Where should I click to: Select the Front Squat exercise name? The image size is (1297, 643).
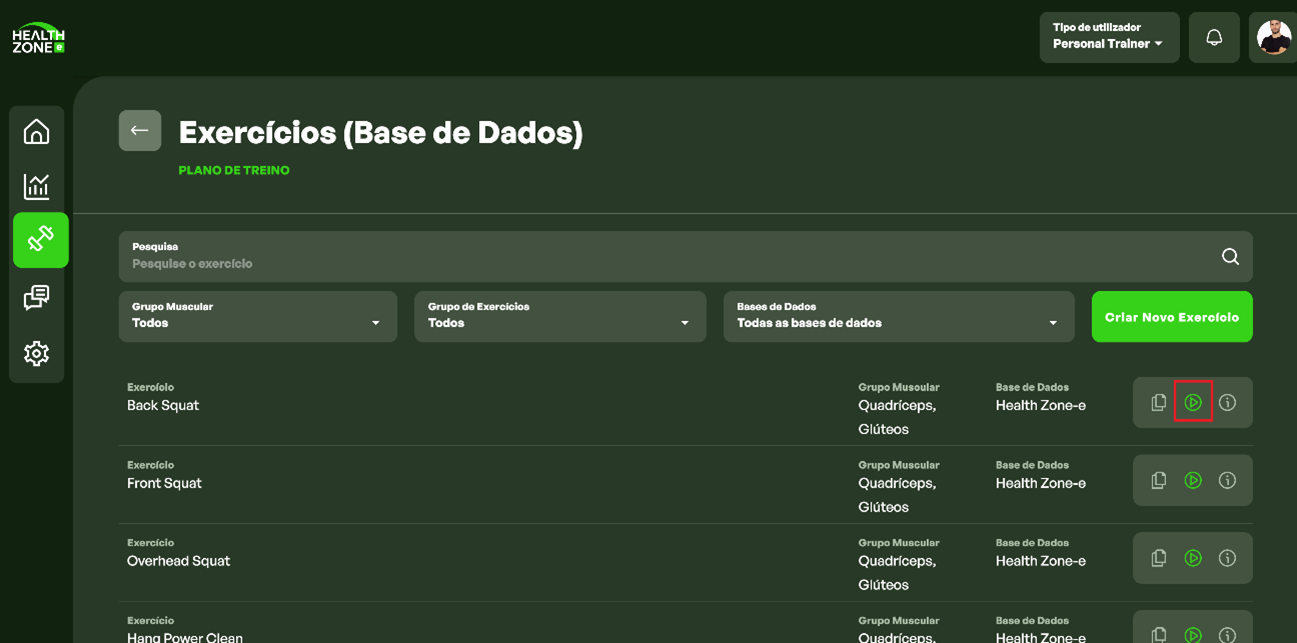pyautogui.click(x=164, y=483)
